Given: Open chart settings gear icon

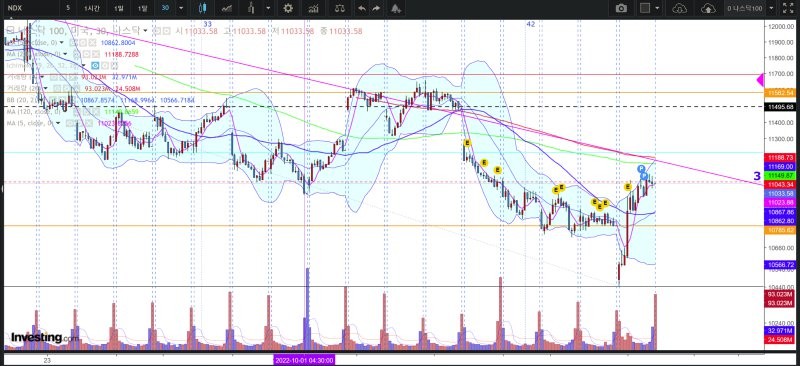Looking at the screenshot, I should coord(288,8).
